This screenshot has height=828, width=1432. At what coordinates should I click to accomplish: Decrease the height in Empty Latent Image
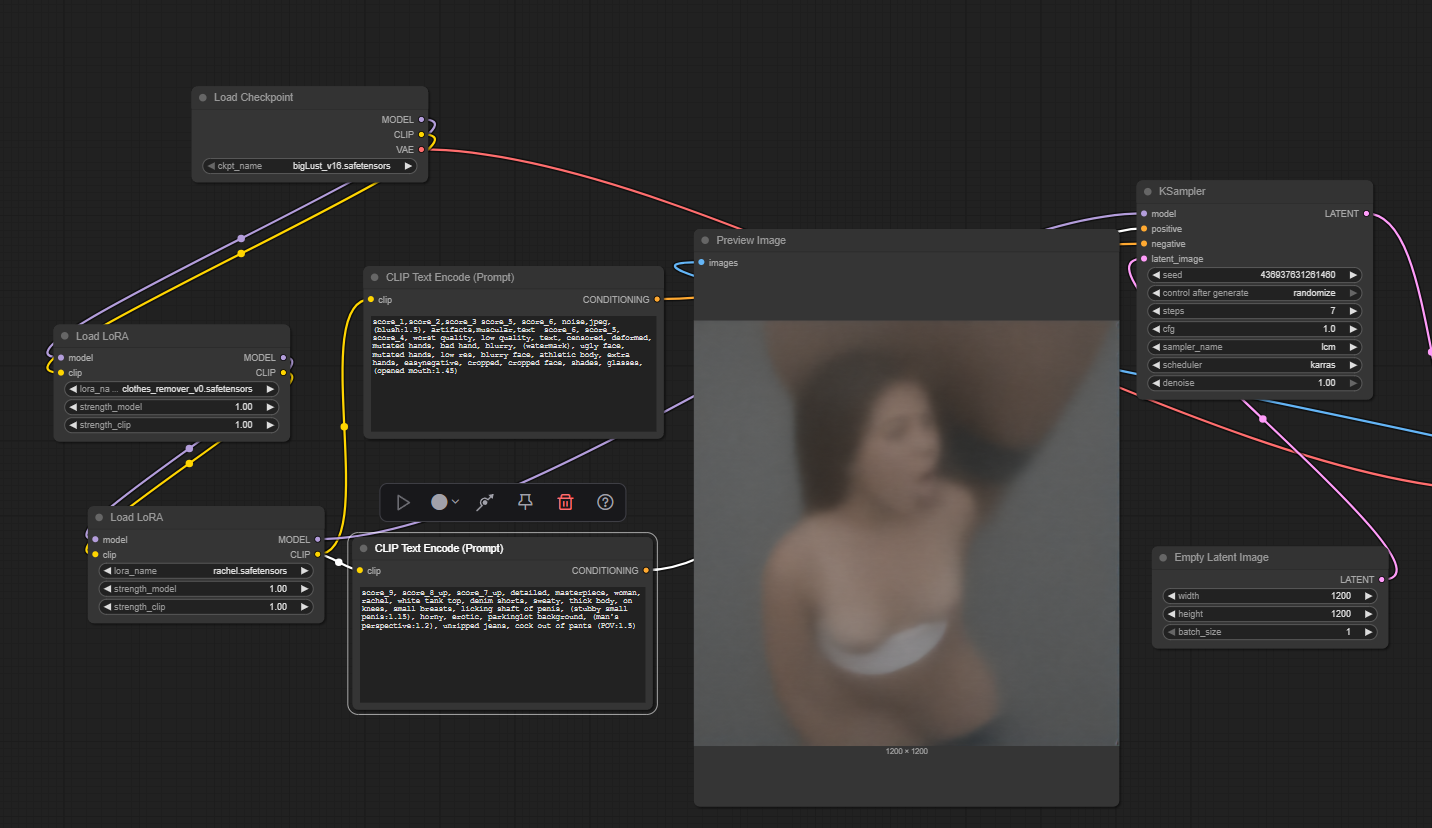1172,614
